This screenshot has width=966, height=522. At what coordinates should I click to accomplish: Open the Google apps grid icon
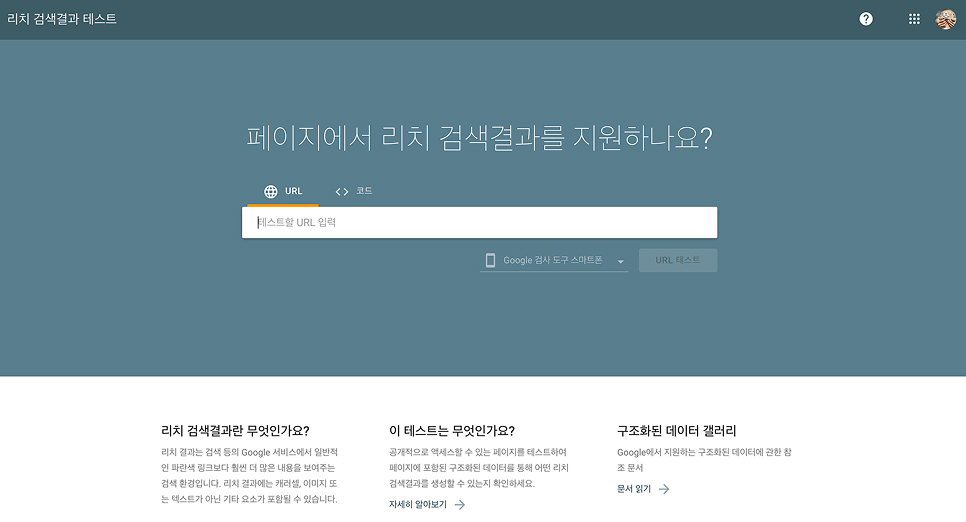914,19
